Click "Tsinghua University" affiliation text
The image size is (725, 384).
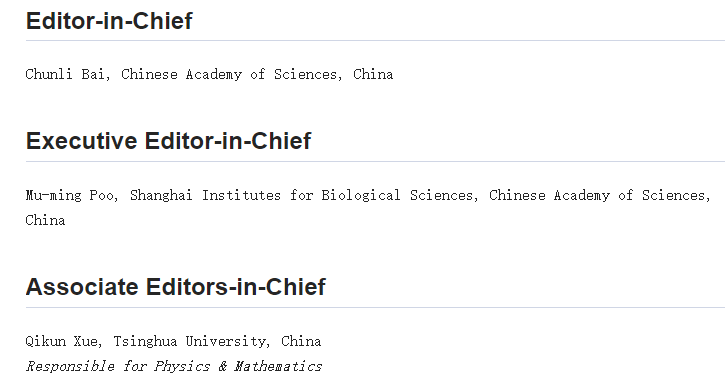[x=190, y=341]
